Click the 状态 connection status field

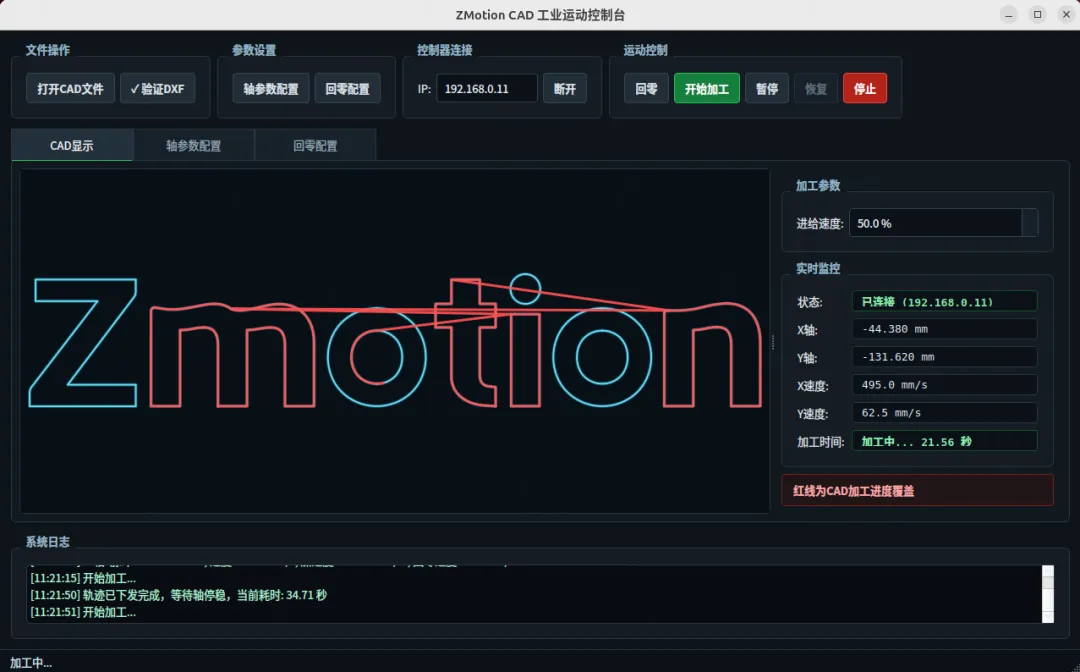pyautogui.click(x=944, y=302)
